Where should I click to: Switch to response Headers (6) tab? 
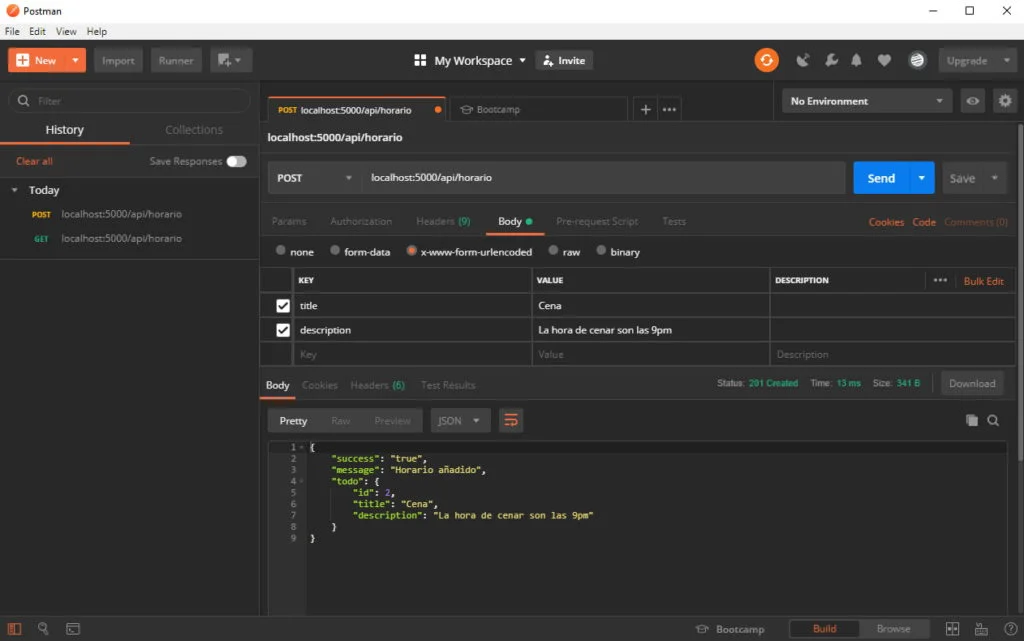tap(377, 385)
